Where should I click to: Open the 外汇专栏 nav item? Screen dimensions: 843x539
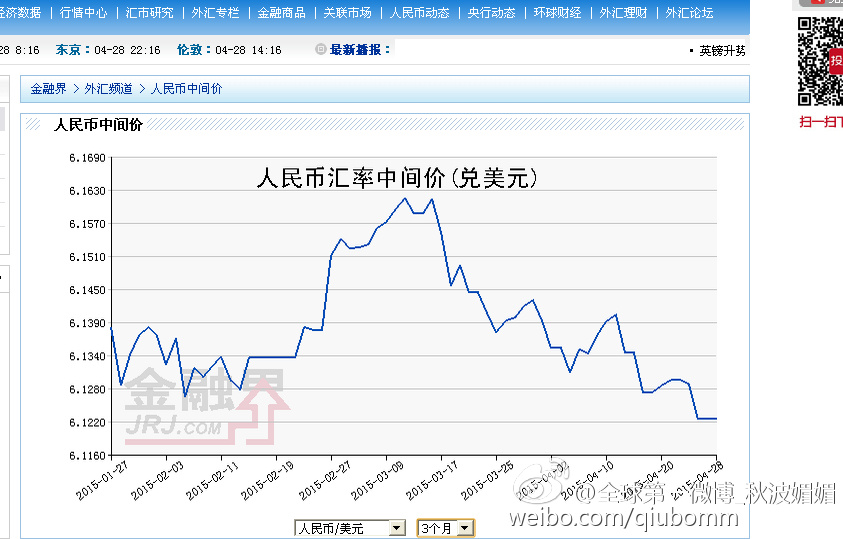click(x=215, y=13)
